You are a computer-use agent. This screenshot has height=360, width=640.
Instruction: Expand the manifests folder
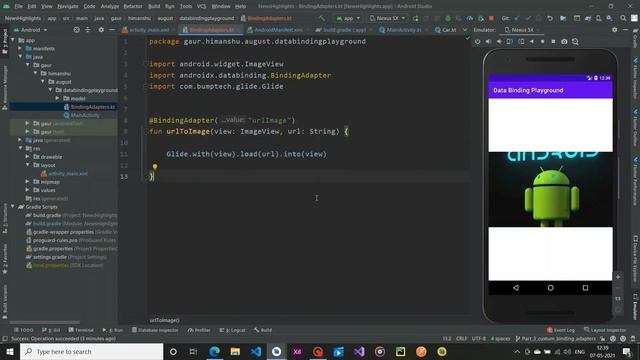[20, 49]
